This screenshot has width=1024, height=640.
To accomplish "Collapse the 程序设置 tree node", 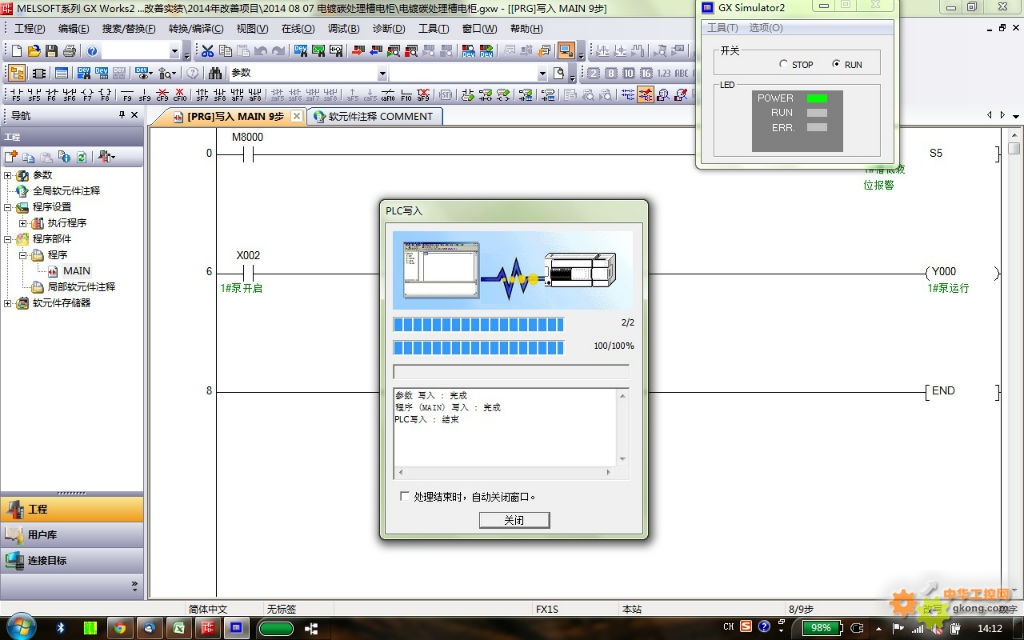I will click(8, 207).
